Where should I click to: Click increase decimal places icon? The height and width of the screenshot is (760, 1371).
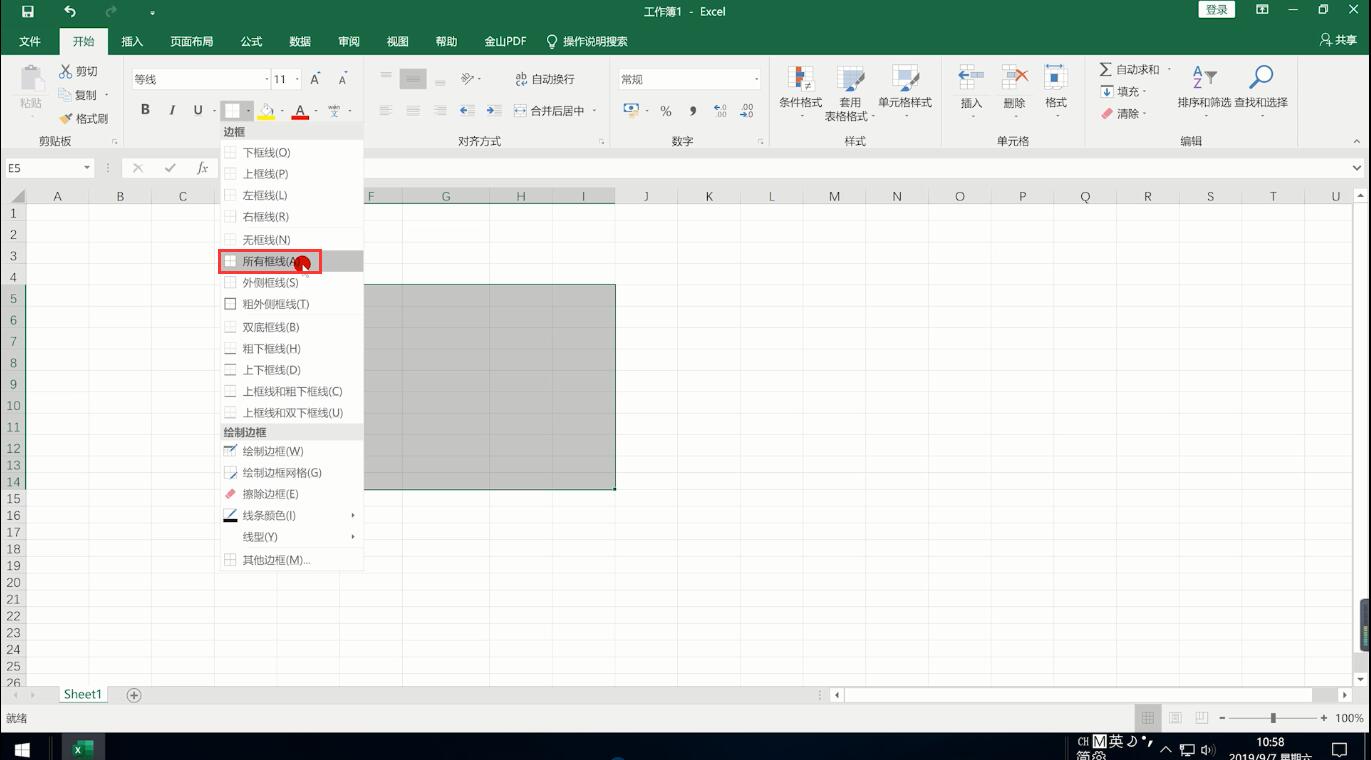(x=720, y=111)
